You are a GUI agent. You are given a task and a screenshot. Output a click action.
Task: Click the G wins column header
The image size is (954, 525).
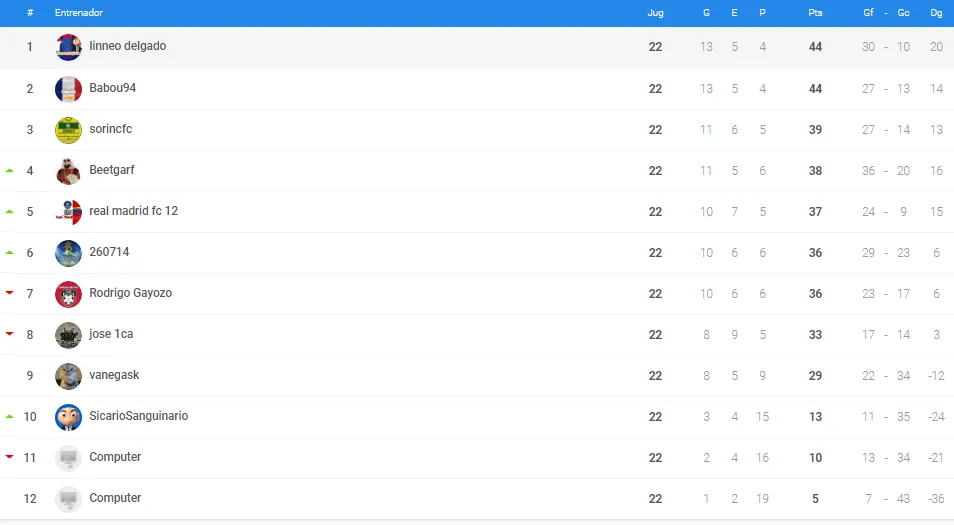(706, 13)
